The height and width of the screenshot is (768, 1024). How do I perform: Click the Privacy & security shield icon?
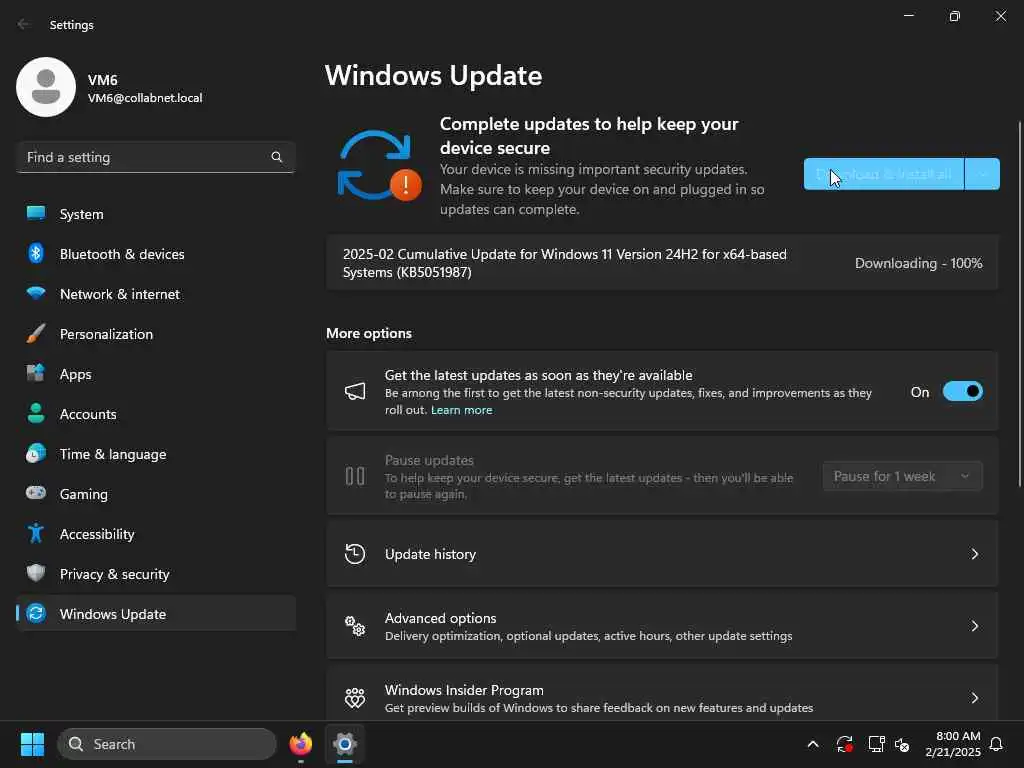point(36,573)
